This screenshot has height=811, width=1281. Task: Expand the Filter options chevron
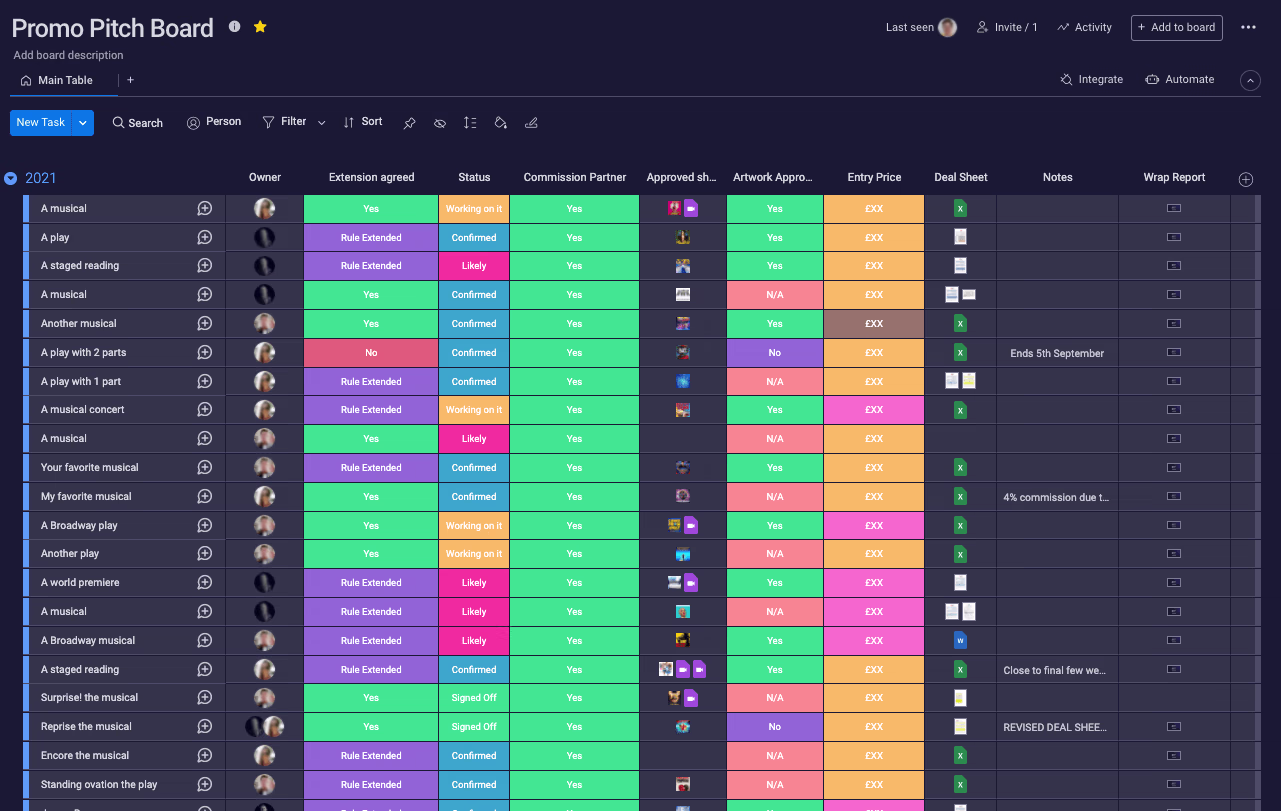(321, 123)
